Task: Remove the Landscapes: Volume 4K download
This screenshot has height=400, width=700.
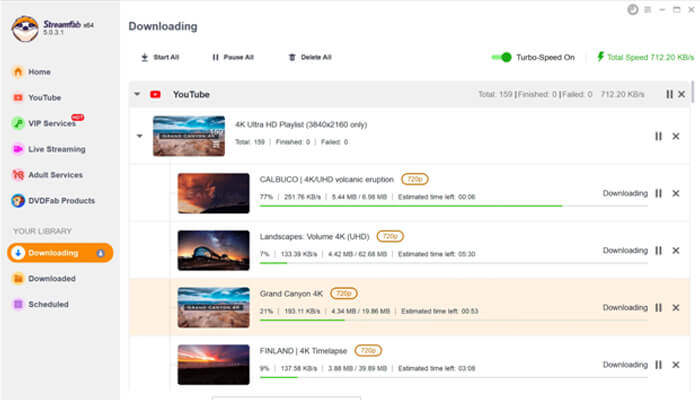Action: 677,251
